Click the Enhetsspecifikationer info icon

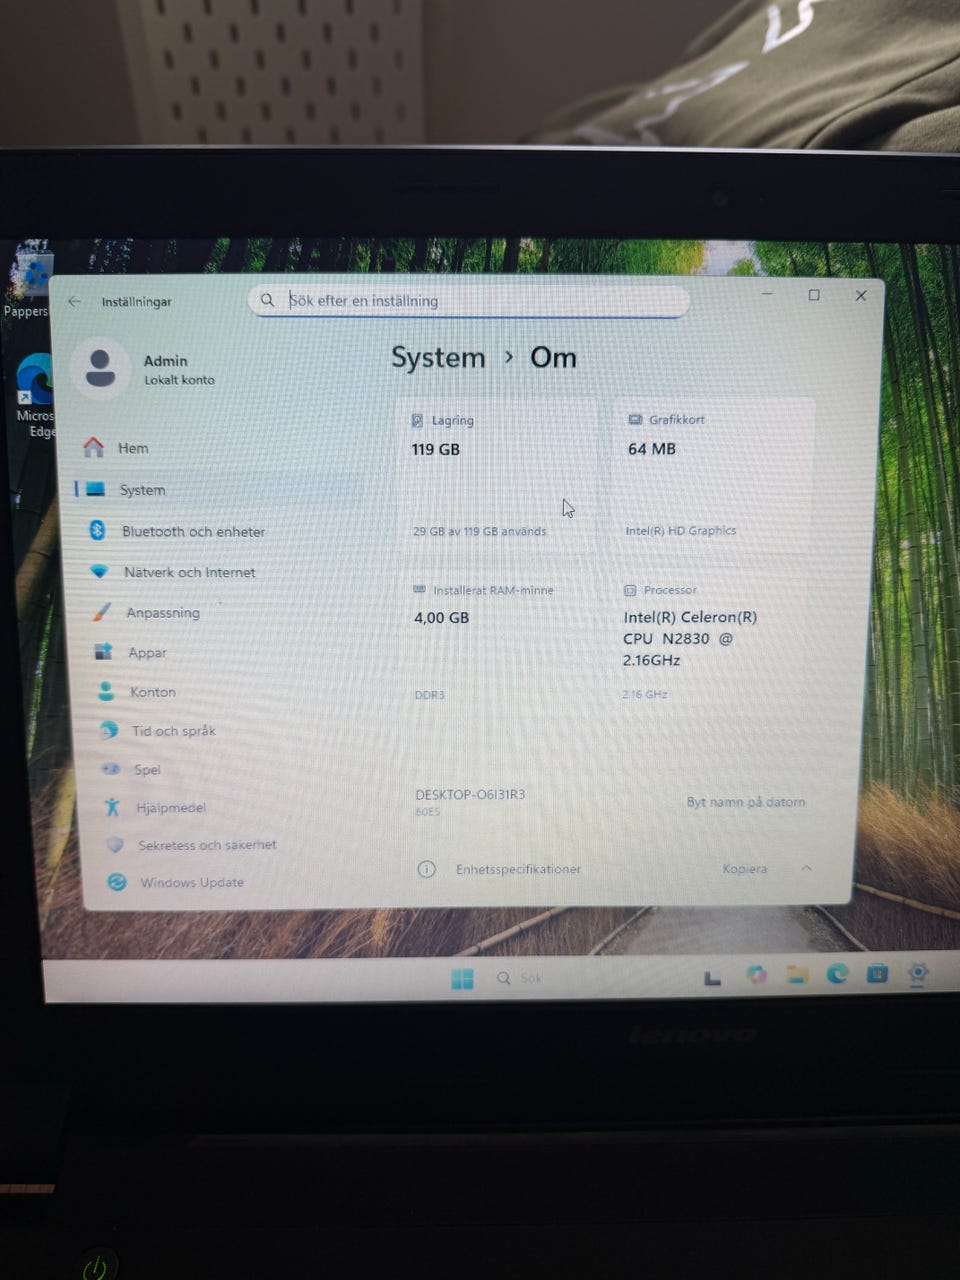tap(426, 869)
